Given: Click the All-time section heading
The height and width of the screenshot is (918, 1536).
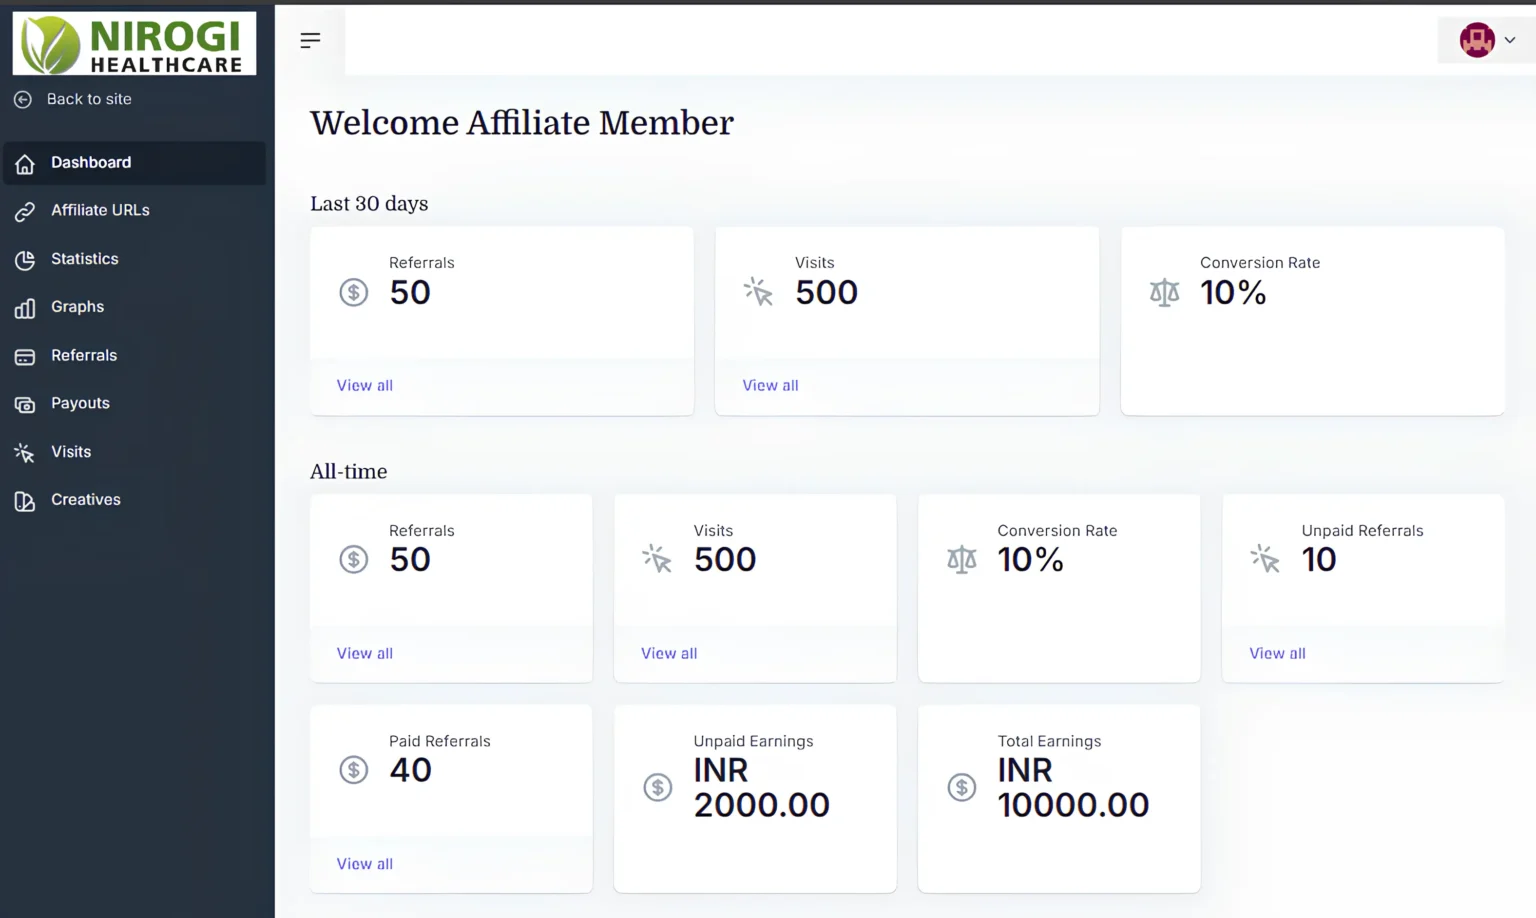Looking at the screenshot, I should [x=348, y=472].
